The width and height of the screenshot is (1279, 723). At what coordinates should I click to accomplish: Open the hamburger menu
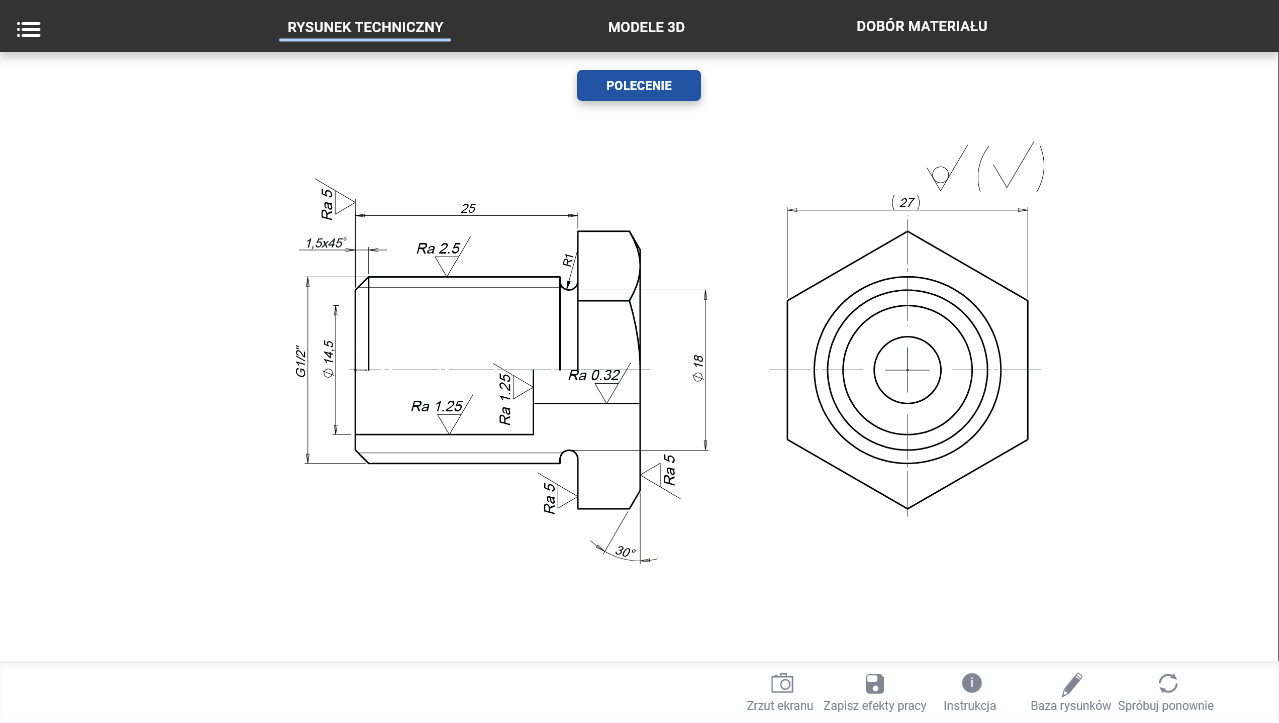[28, 29]
